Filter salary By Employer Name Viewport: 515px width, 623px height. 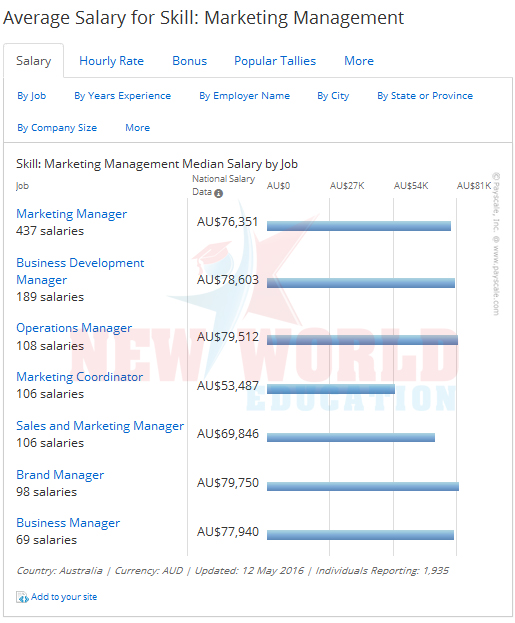(244, 96)
